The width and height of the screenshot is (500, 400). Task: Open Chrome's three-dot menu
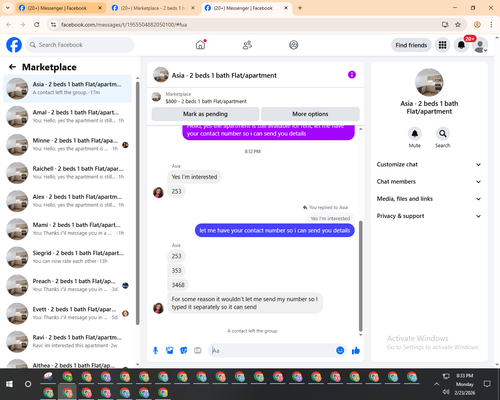[491, 24]
